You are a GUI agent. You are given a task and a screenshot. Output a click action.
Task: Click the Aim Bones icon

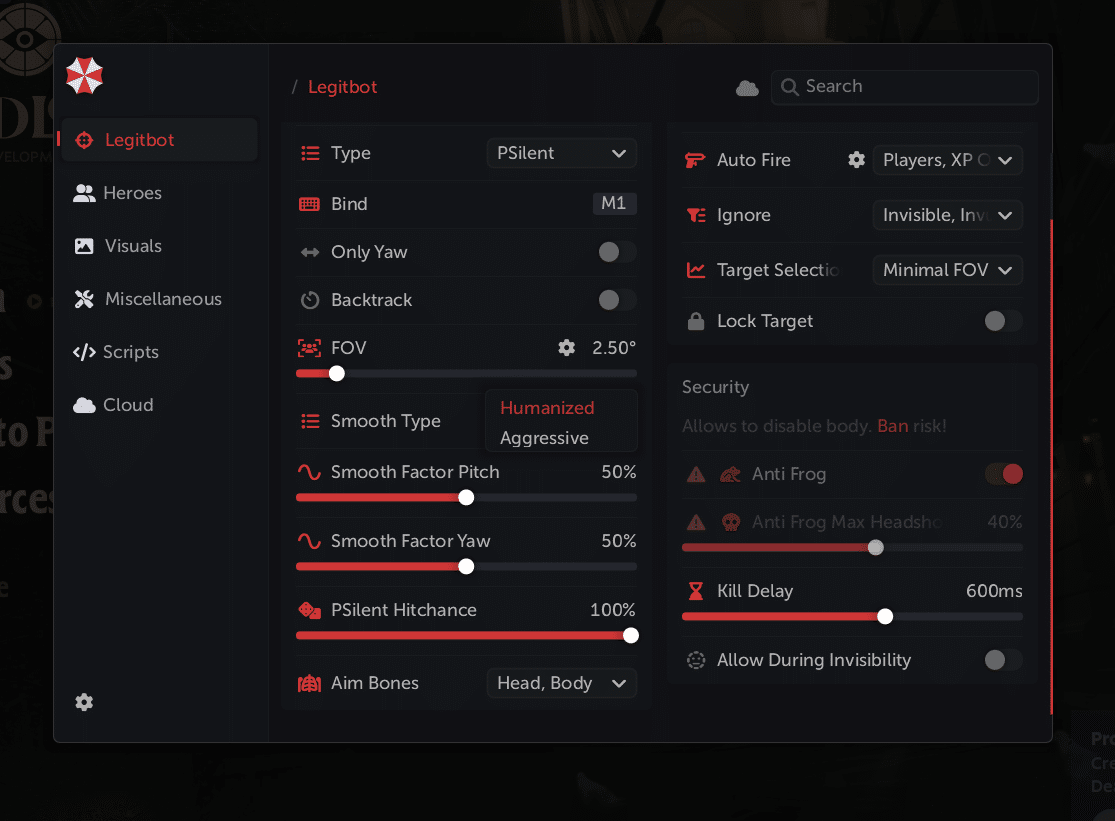coord(310,684)
